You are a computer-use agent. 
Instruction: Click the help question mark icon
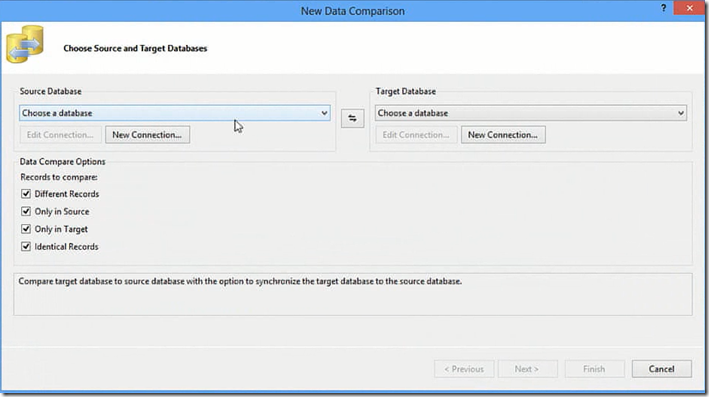[663, 9]
